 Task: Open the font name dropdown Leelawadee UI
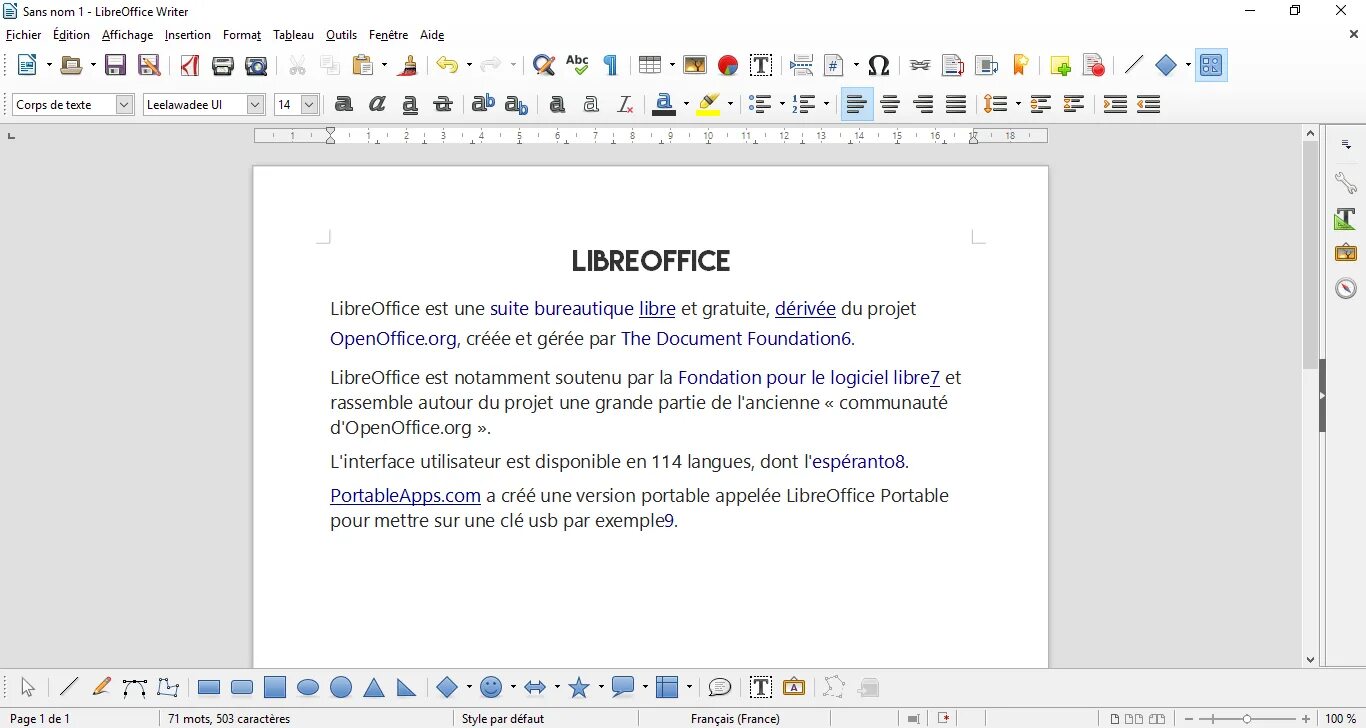(255, 104)
